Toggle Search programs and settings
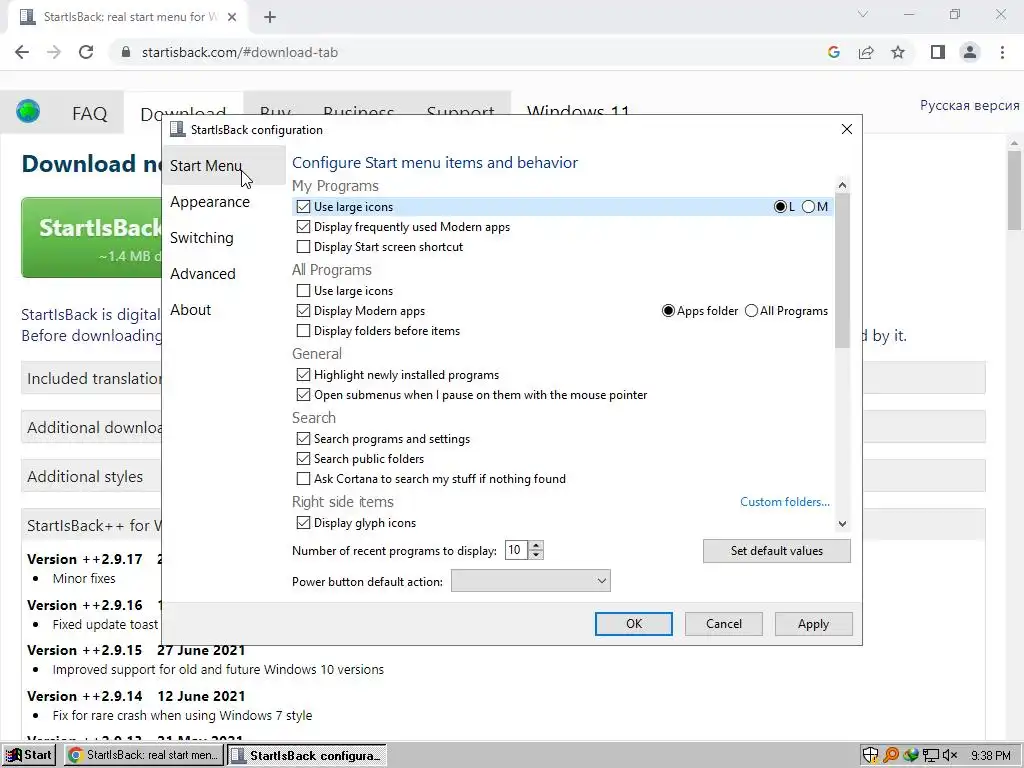This screenshot has height=768, width=1024. click(x=303, y=439)
